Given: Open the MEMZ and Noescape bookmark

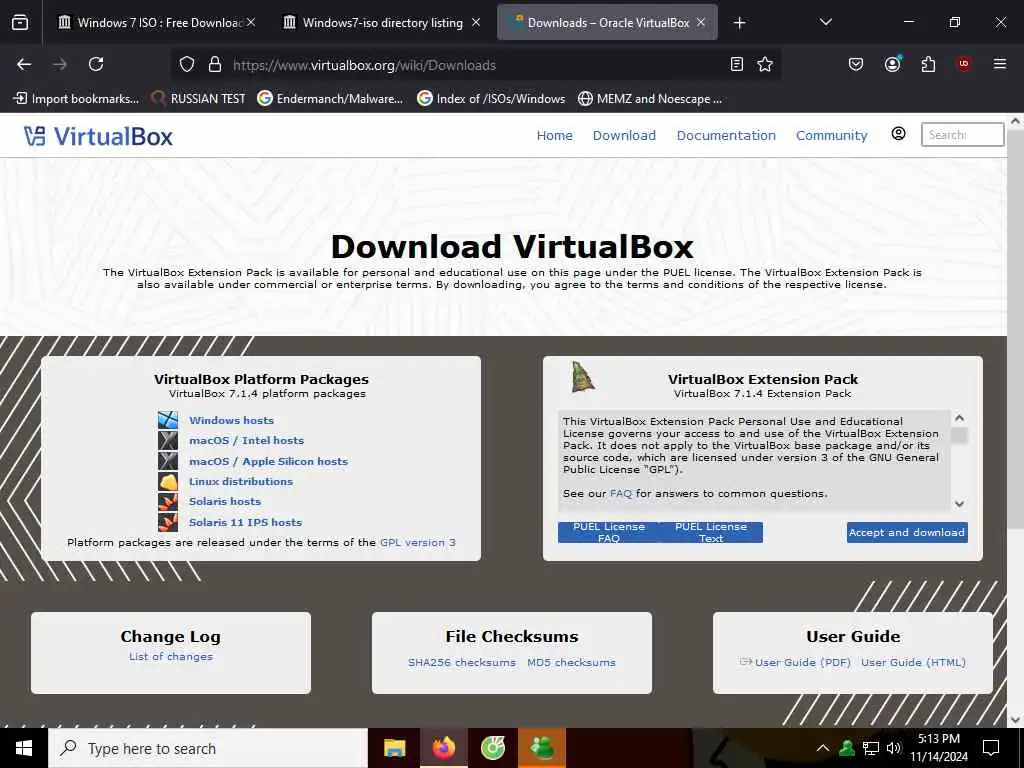Looking at the screenshot, I should coord(650,99).
